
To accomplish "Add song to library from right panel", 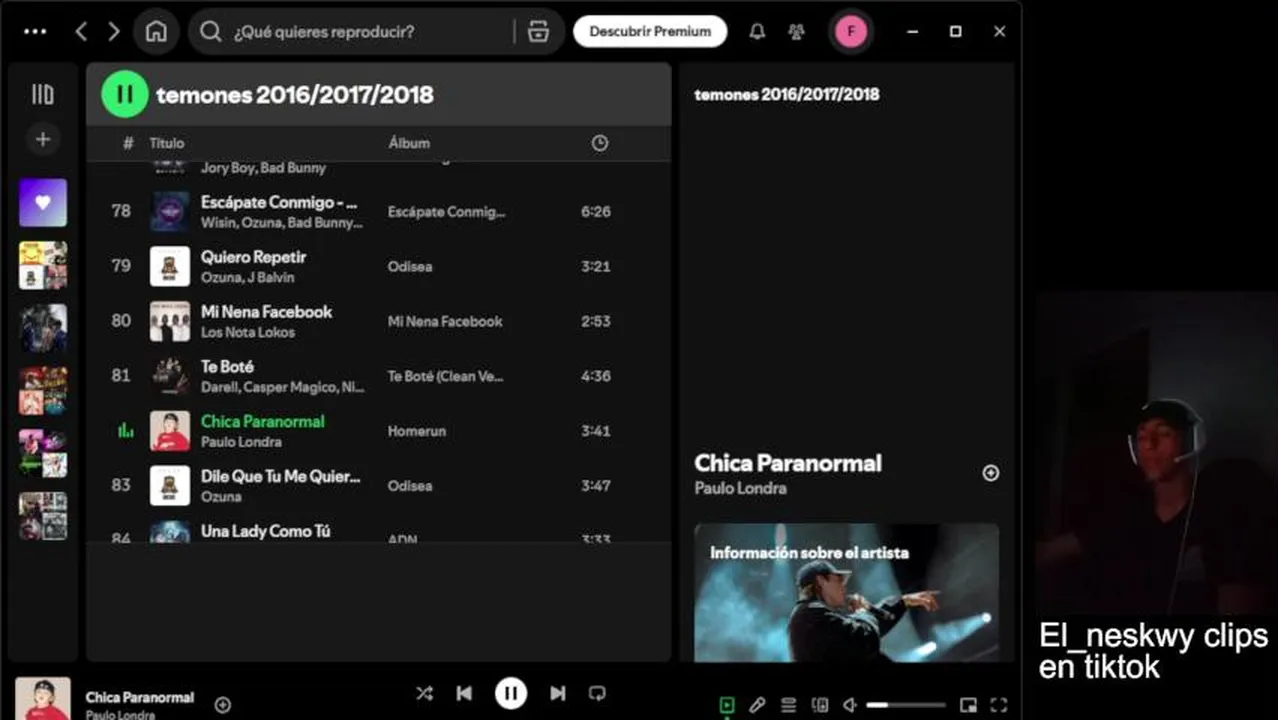I will click(x=990, y=473).
